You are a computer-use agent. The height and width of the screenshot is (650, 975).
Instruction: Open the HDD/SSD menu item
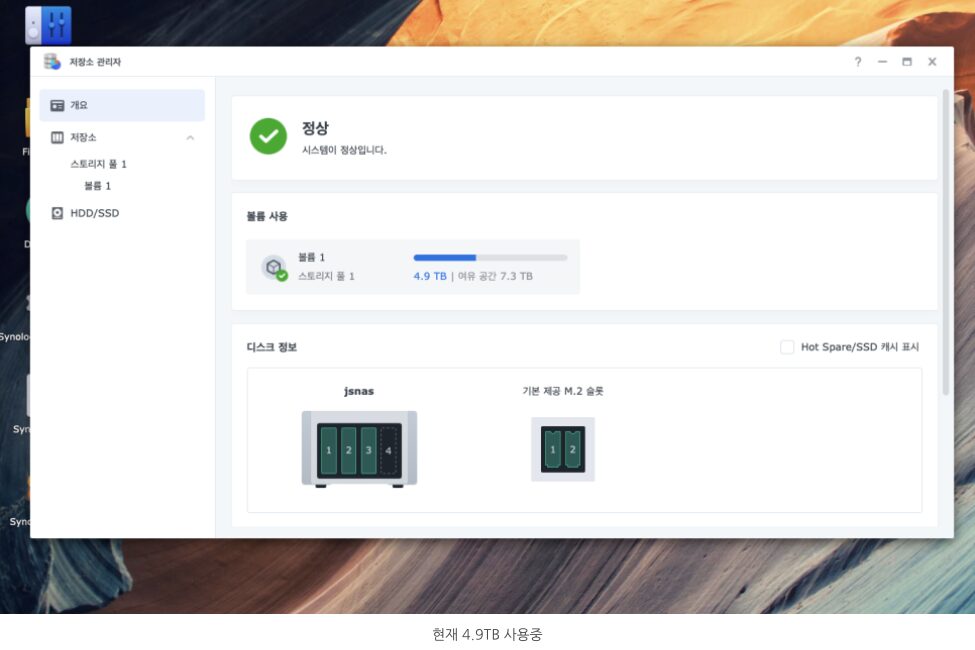[x=95, y=213]
